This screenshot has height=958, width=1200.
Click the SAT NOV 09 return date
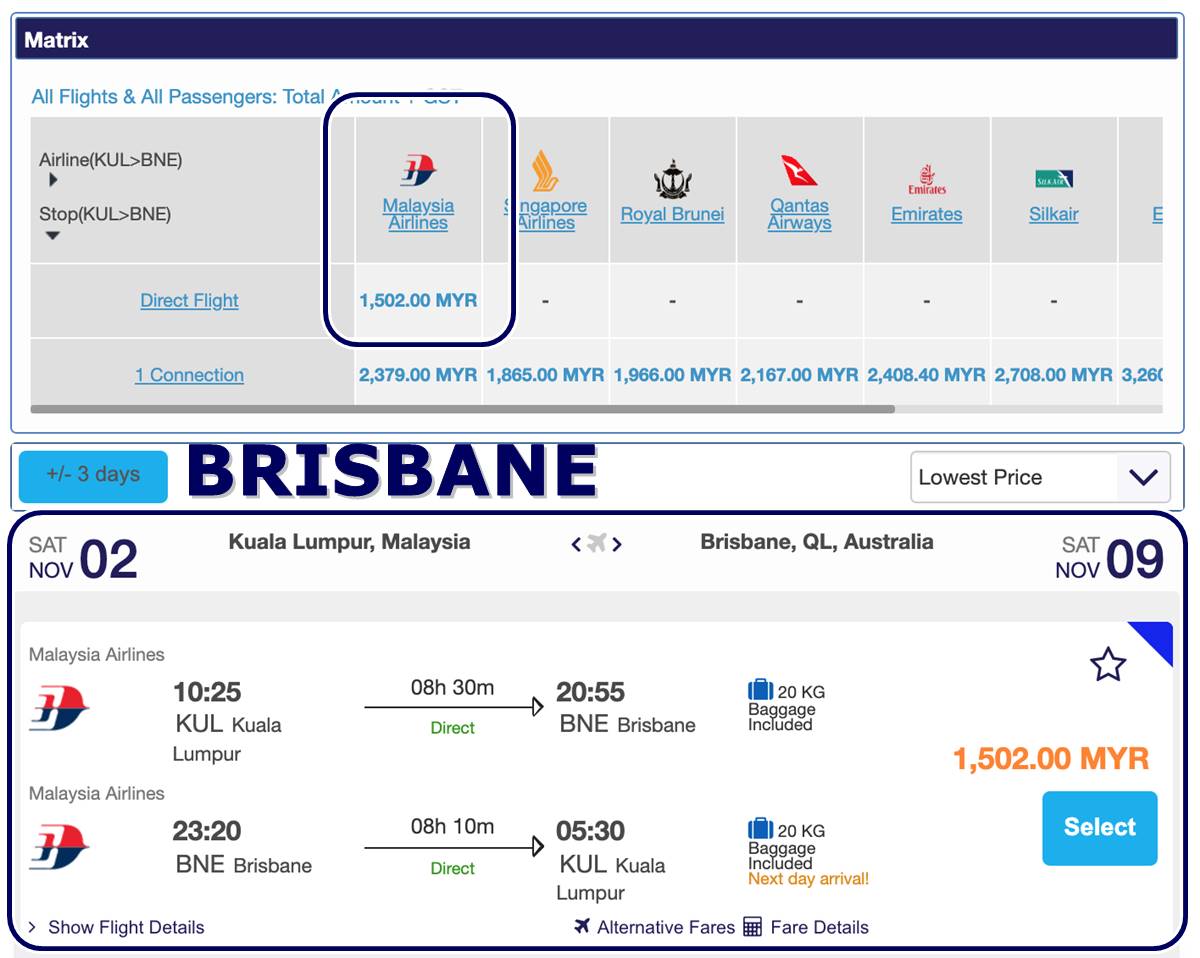coord(1110,559)
